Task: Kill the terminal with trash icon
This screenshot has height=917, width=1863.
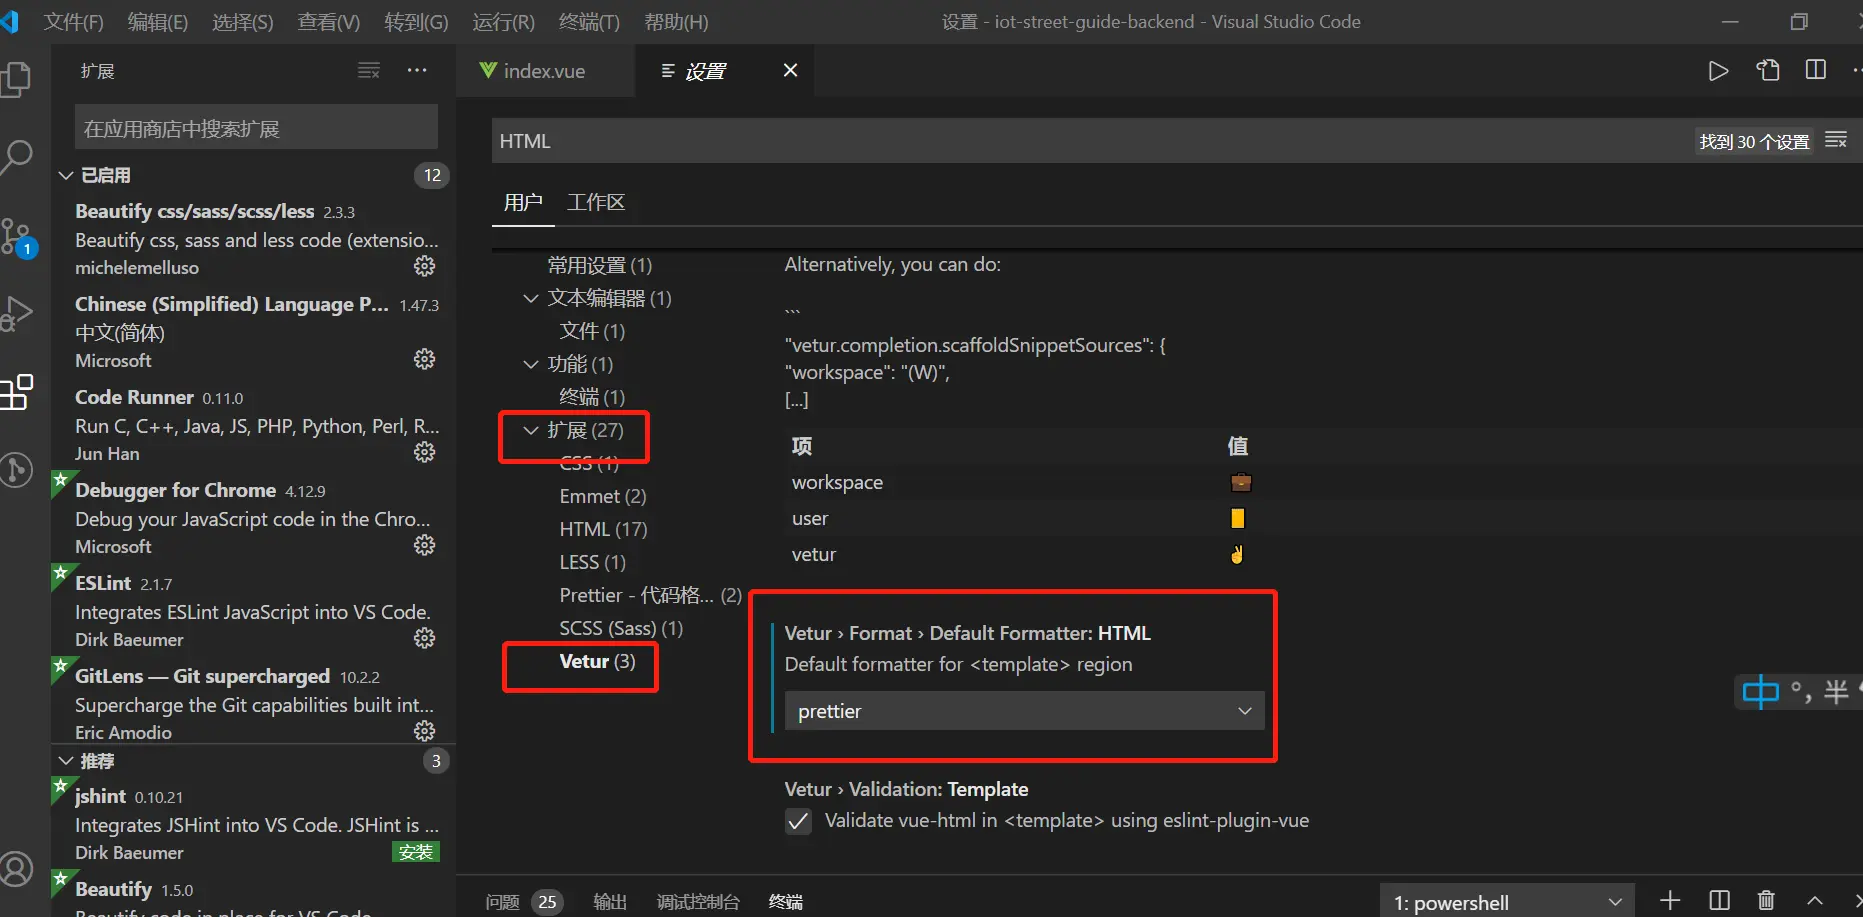Action: click(x=1766, y=901)
